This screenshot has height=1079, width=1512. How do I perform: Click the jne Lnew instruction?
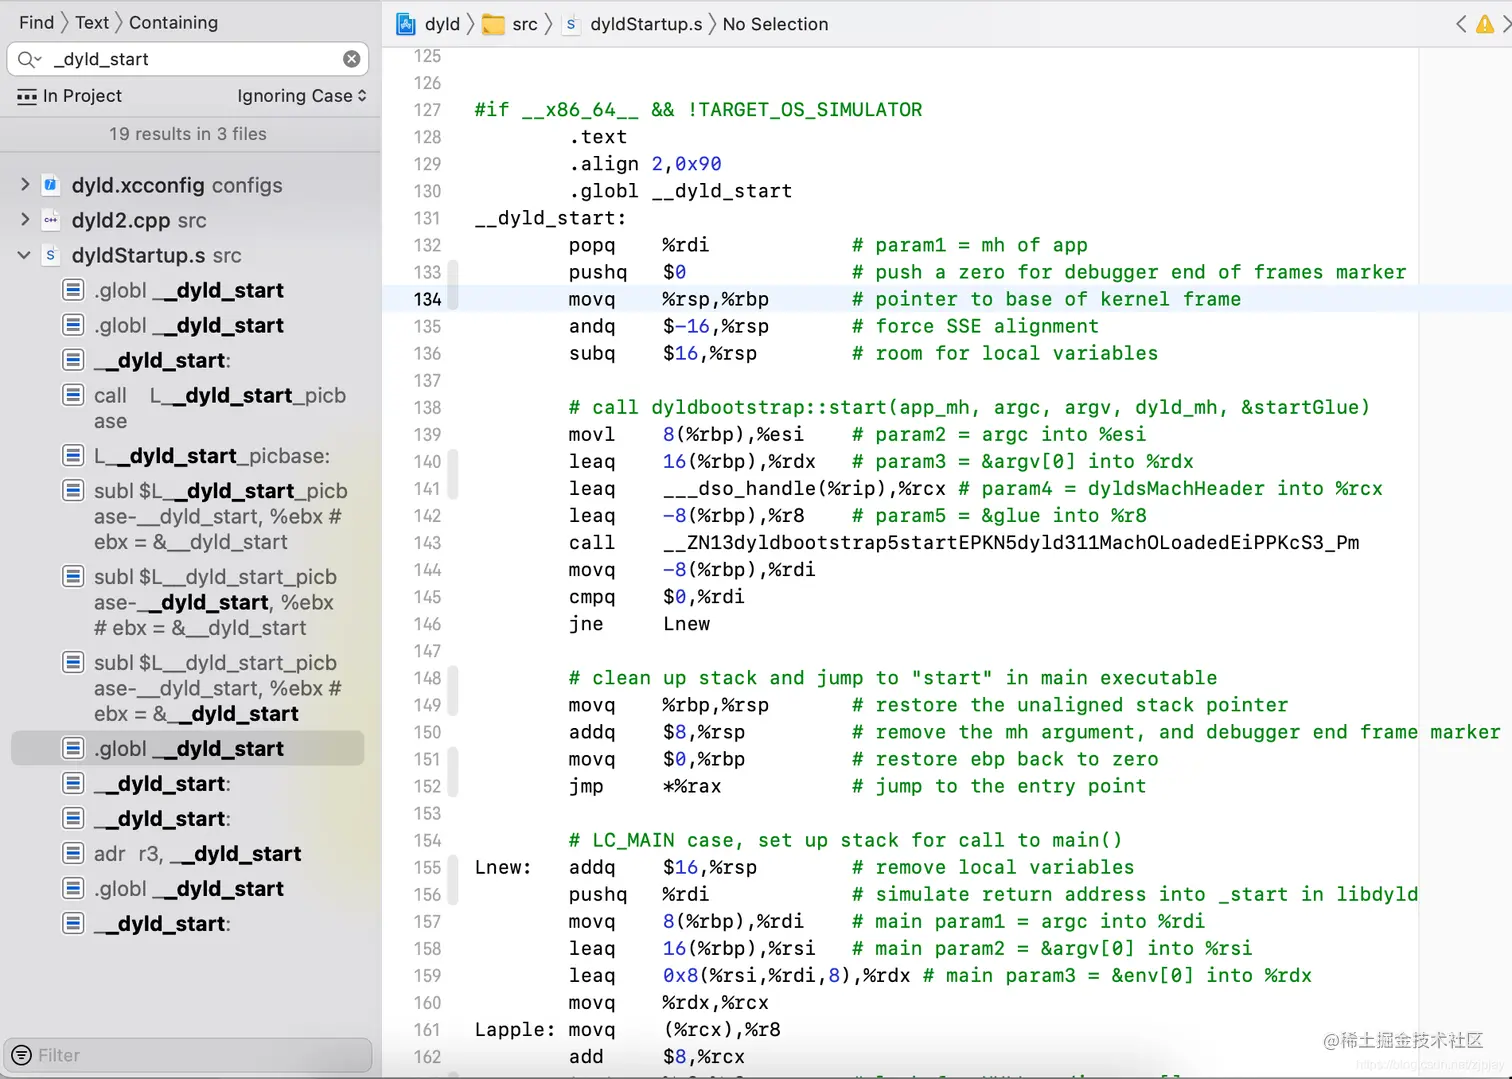(639, 623)
